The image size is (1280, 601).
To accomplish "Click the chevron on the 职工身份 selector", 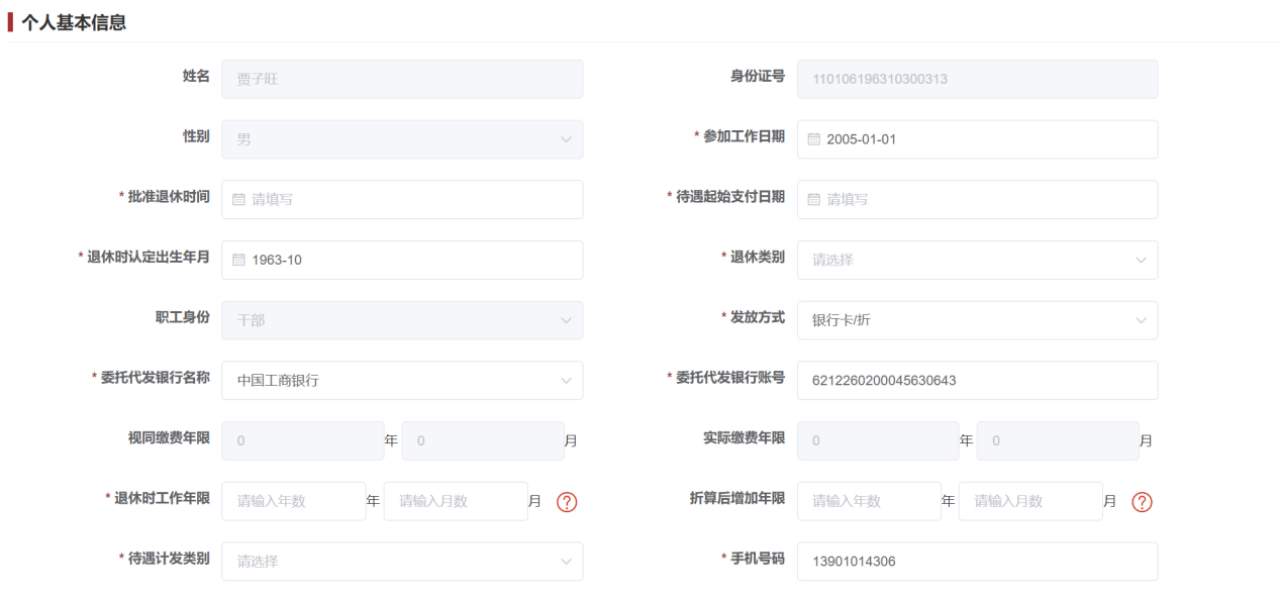I will point(566,320).
